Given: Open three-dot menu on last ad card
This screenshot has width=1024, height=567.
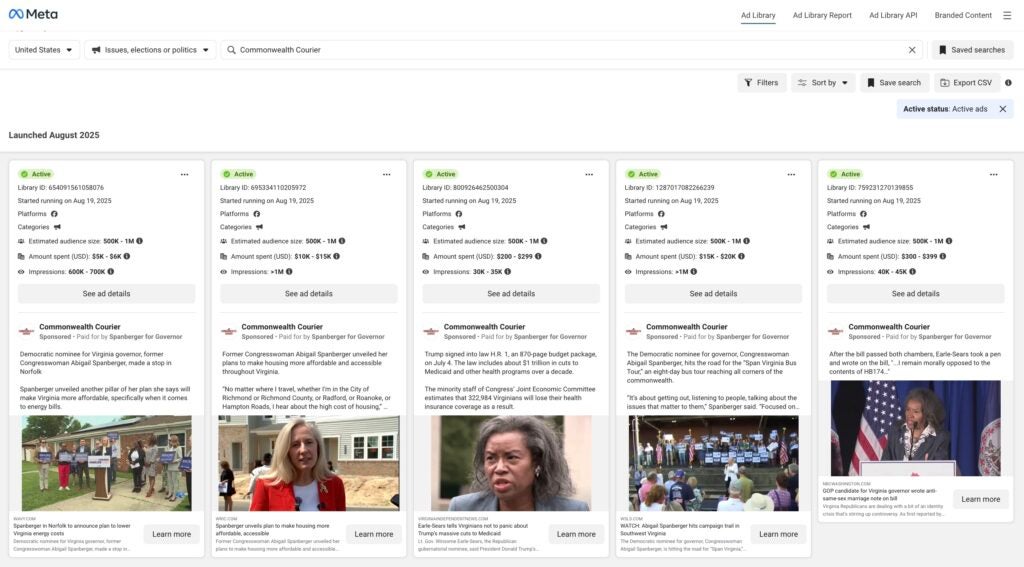Looking at the screenshot, I should [993, 174].
